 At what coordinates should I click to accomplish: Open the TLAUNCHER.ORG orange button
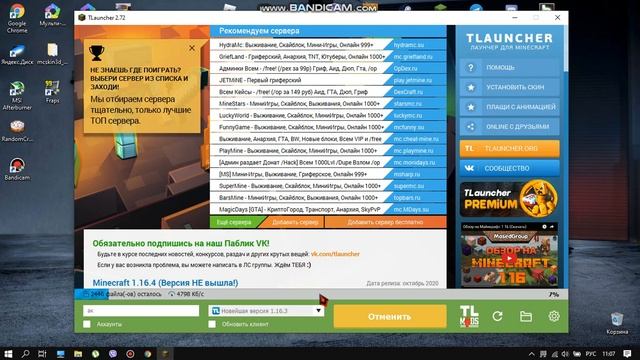[509, 149]
